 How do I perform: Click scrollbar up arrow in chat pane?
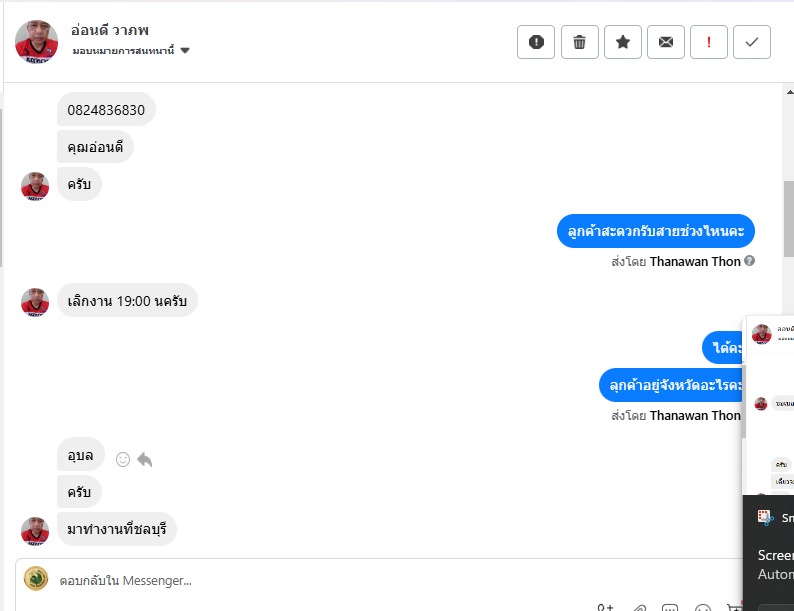789,92
